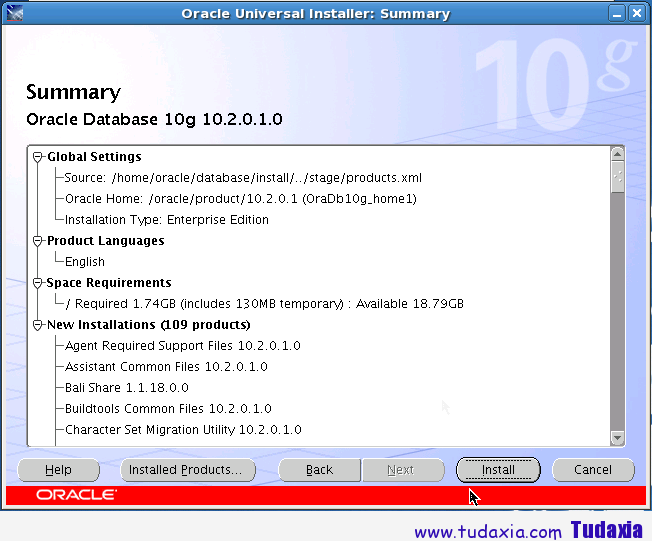Click the Oracle logo in red bar
Viewport: 652px width, 541px height.
point(76,495)
